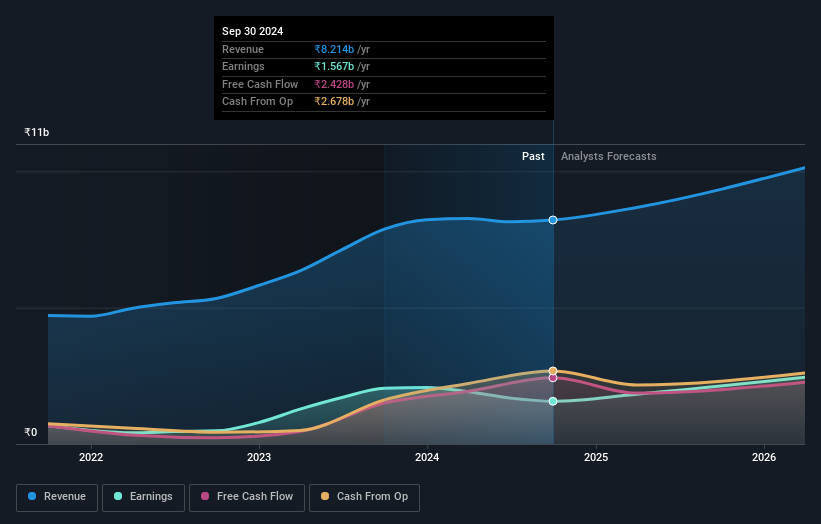The height and width of the screenshot is (524, 821).
Task: Click the ₹2.678b cash from op value
Action: (x=334, y=102)
